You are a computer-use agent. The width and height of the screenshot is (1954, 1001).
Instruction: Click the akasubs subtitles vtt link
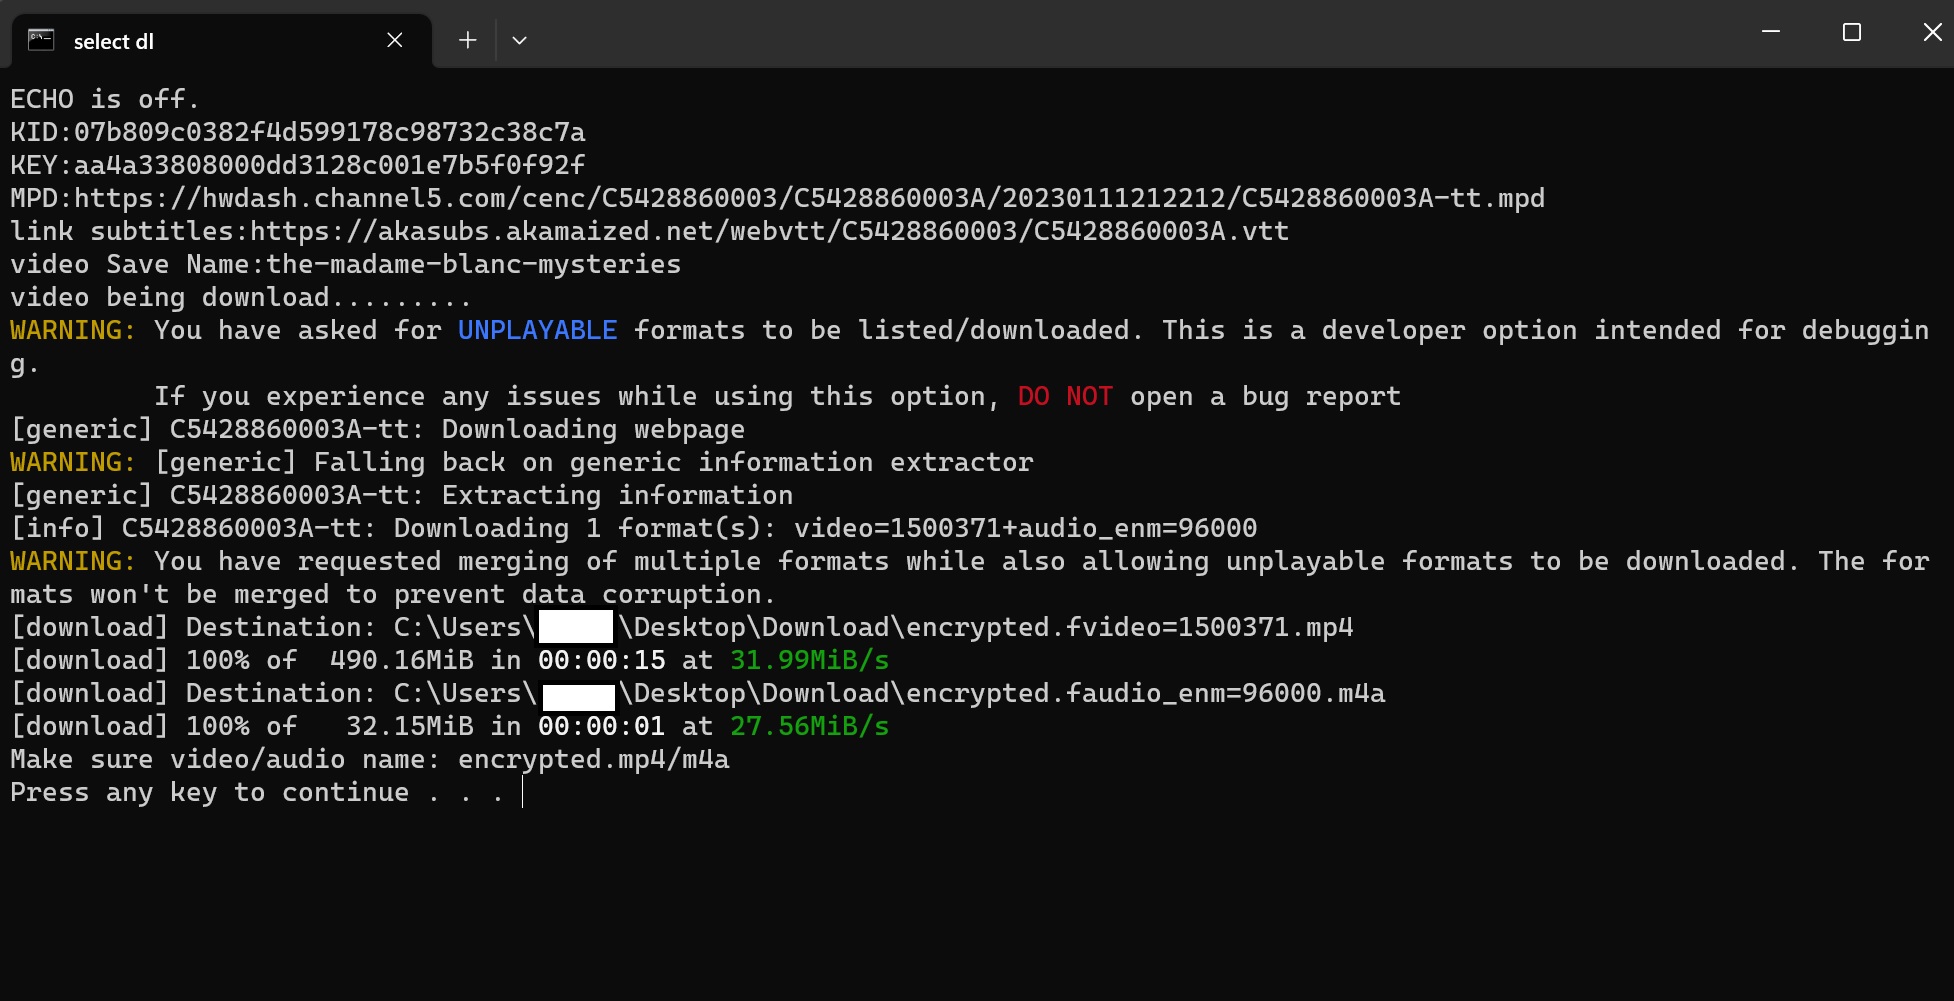[769, 231]
